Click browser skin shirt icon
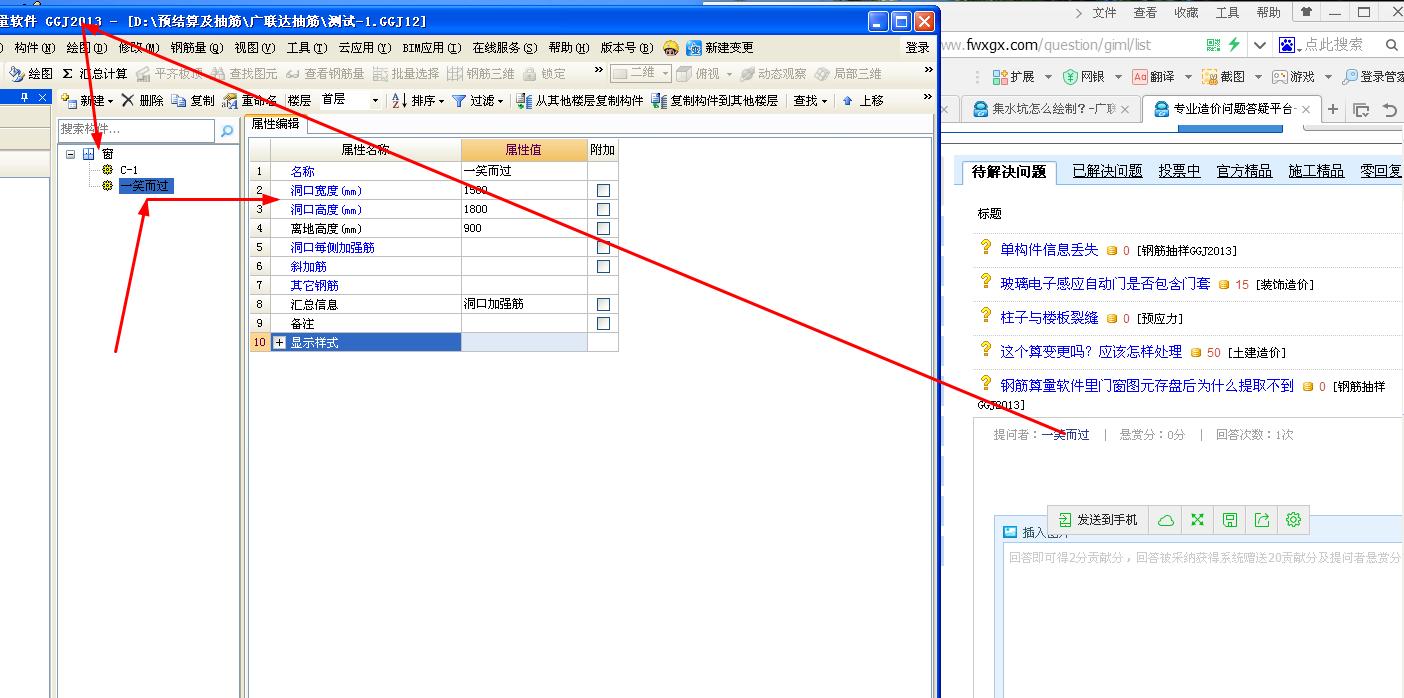1404x698 pixels. click(1306, 13)
